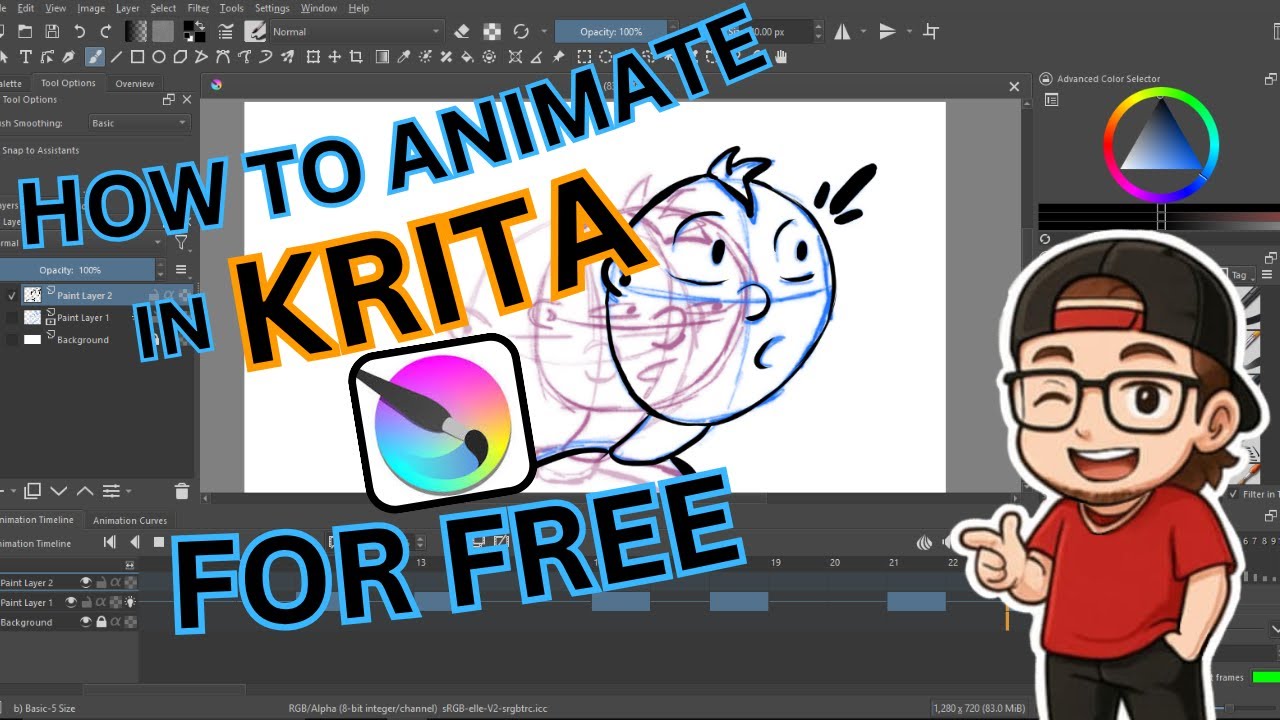Toggle preserve alpha checkerboard button

point(492,32)
